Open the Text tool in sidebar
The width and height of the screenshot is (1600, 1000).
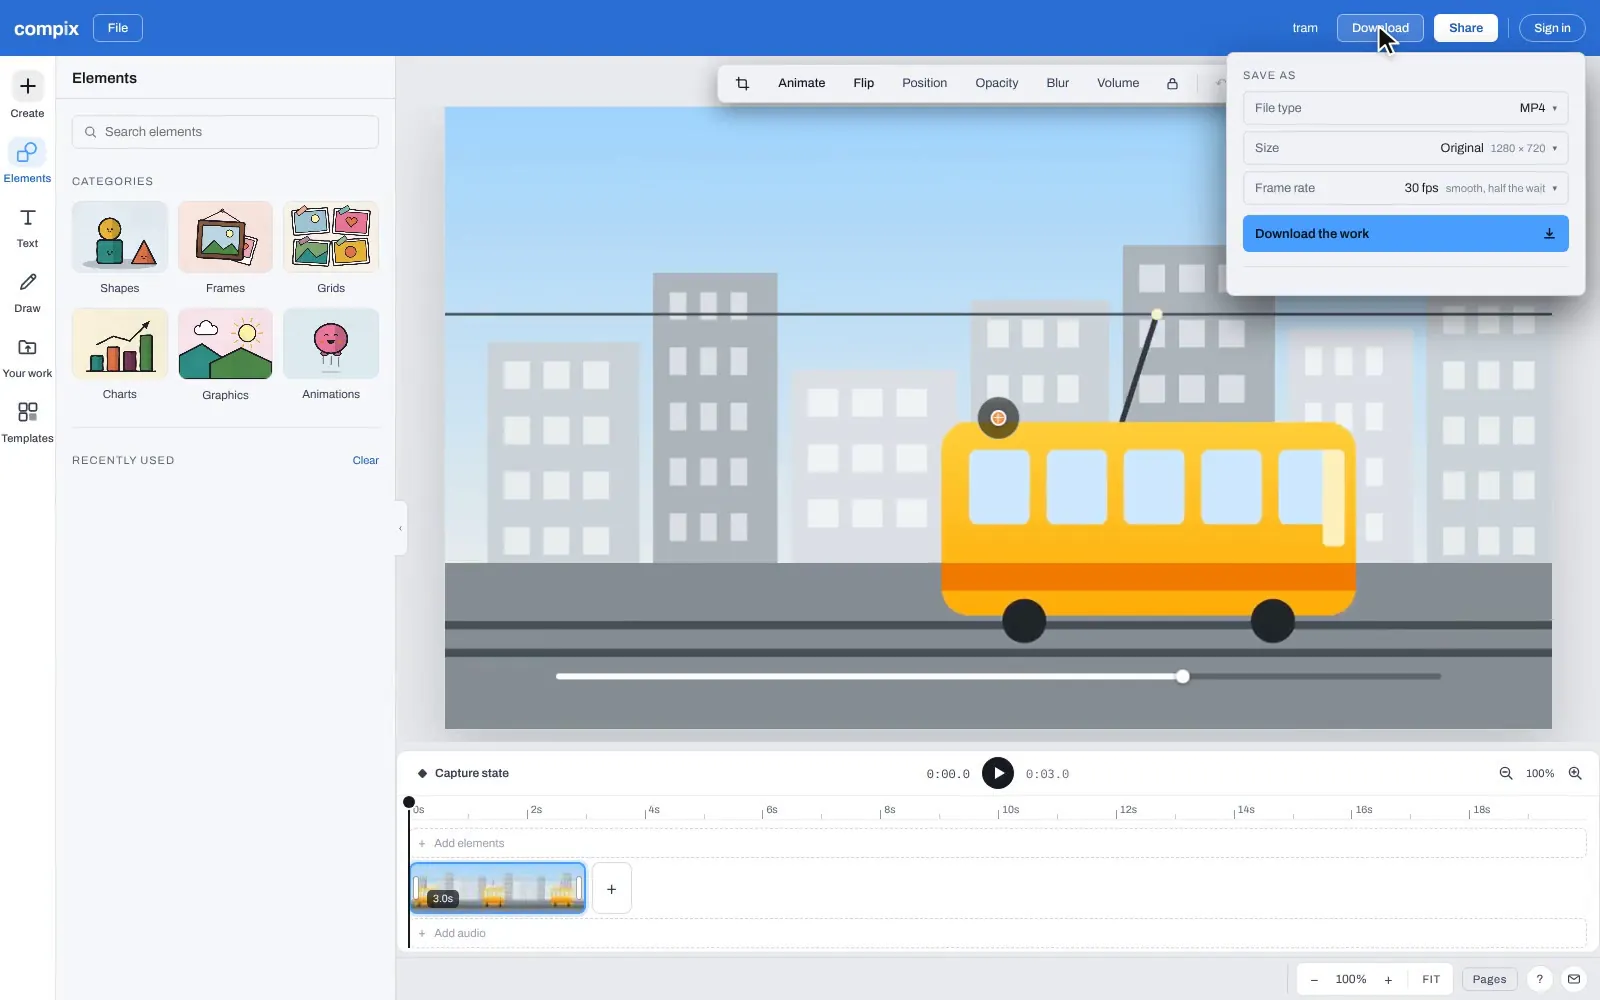tap(27, 227)
